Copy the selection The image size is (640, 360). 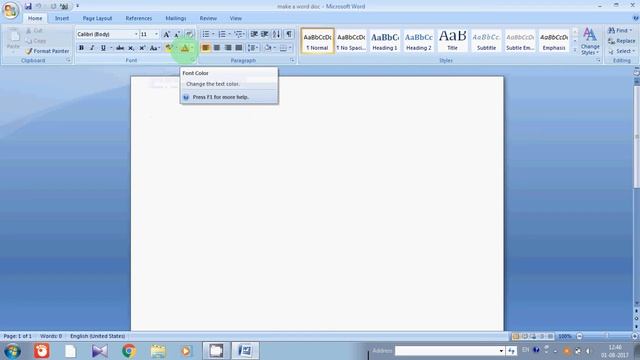tap(36, 41)
